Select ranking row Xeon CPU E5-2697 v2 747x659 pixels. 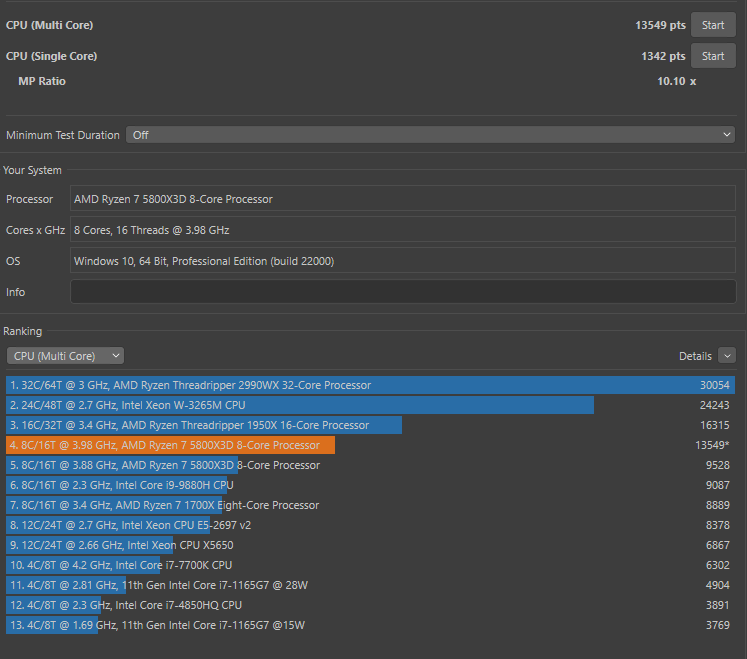tap(370, 525)
